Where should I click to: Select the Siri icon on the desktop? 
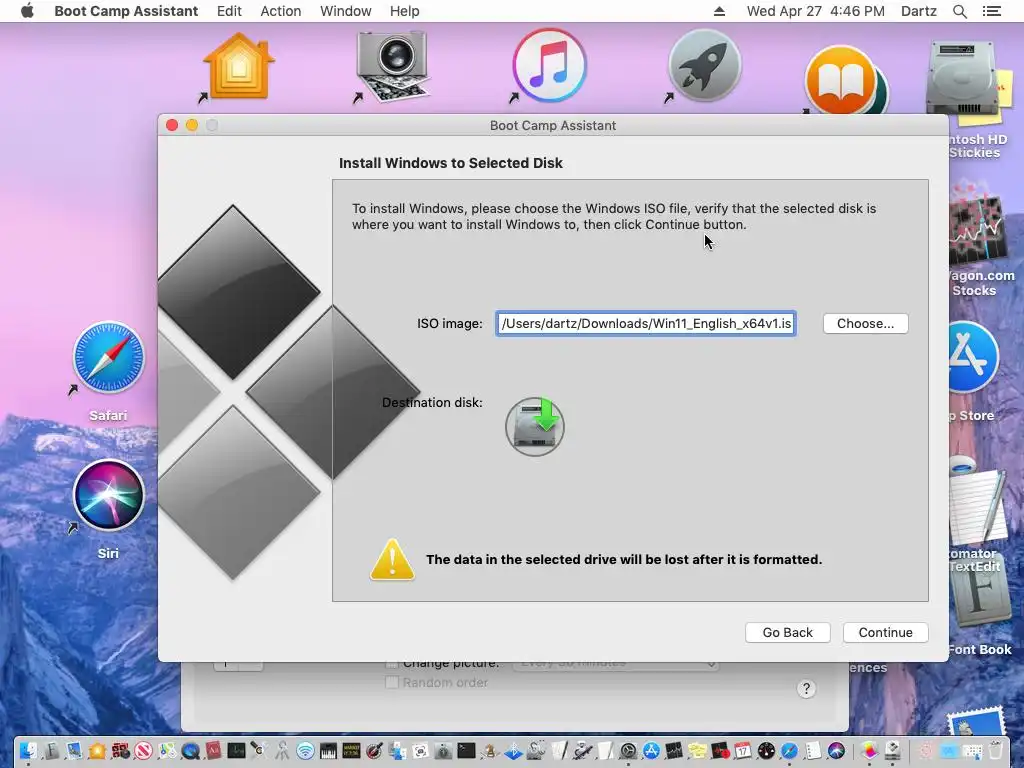(x=108, y=494)
